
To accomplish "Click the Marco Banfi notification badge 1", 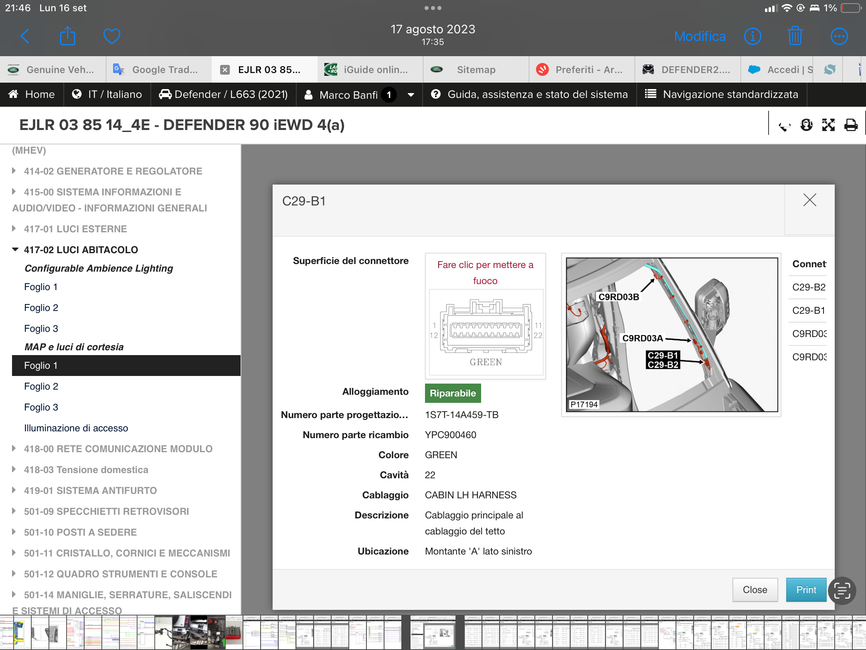I will pyautogui.click(x=389, y=94).
